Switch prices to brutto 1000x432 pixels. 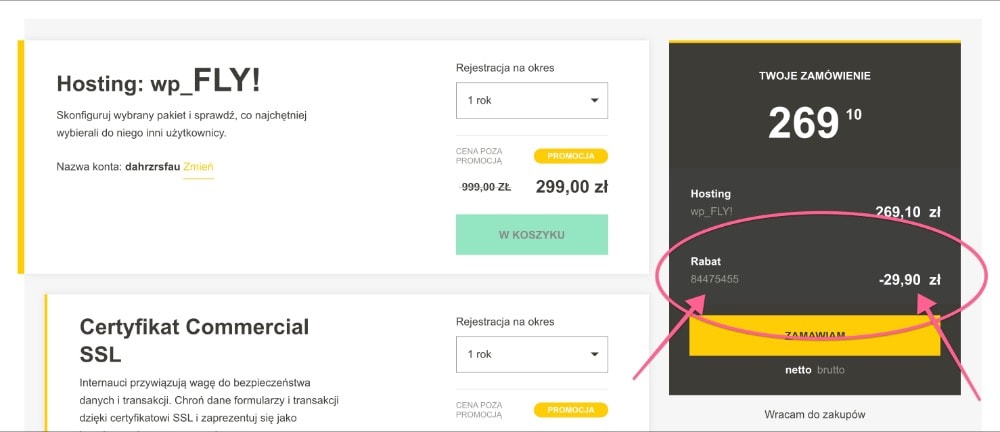point(832,370)
